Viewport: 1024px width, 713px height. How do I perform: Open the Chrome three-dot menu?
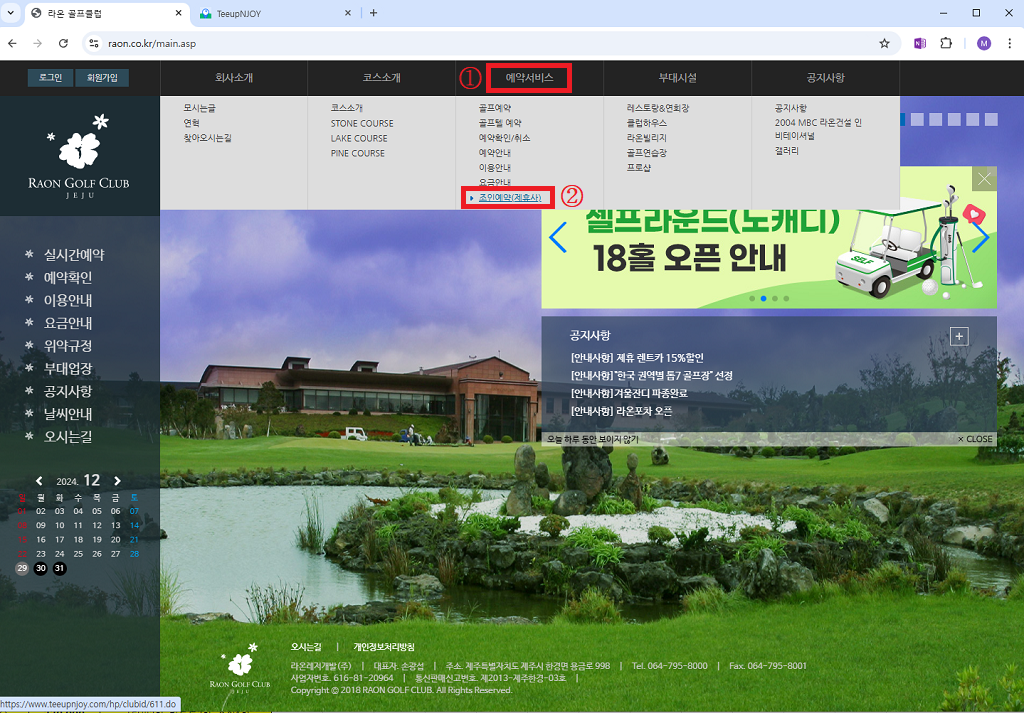1010,43
